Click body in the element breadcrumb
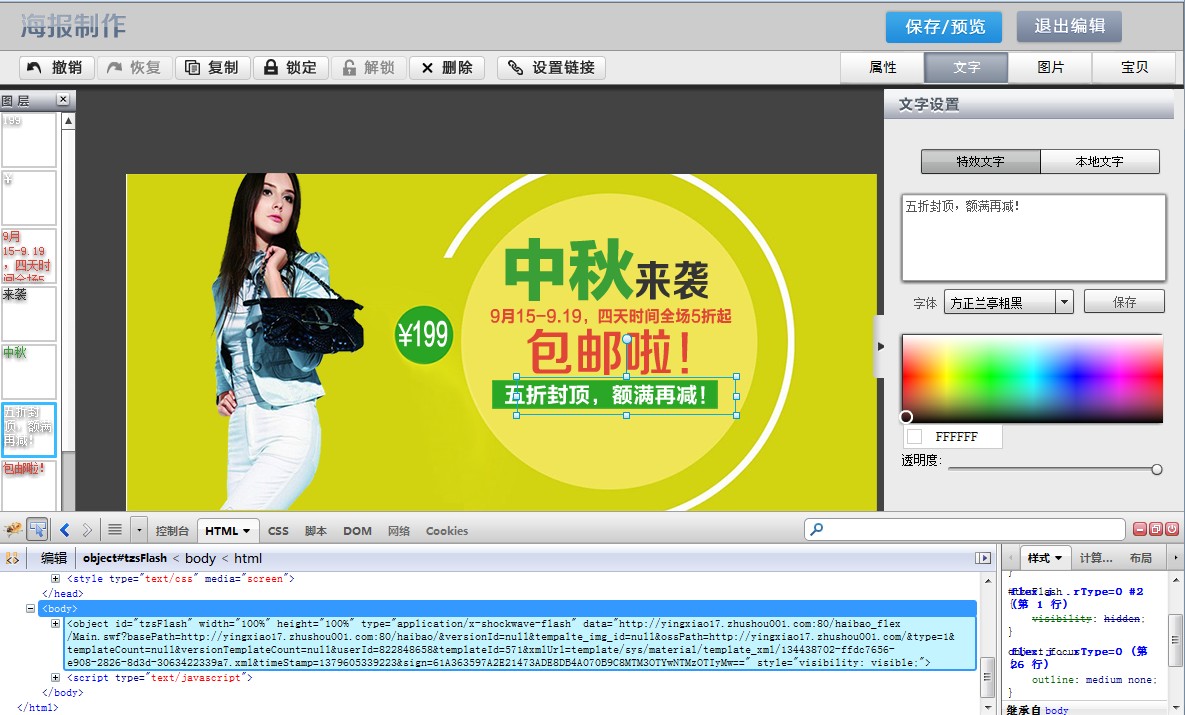Viewport: 1185px width, 715px height. [x=200, y=559]
